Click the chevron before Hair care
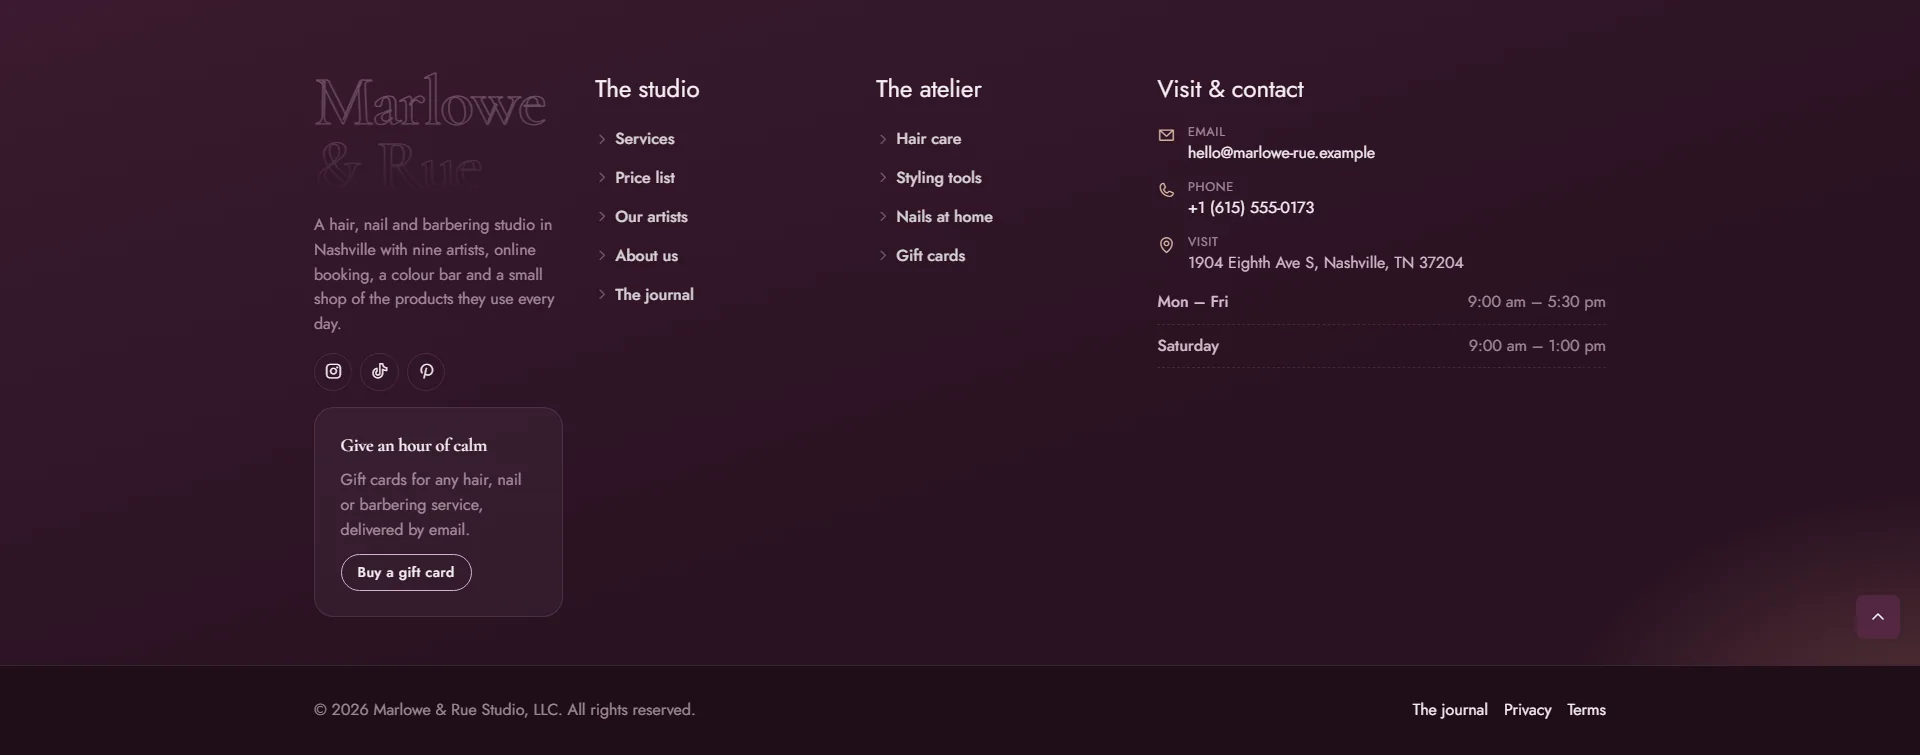This screenshot has height=755, width=1920. (883, 139)
